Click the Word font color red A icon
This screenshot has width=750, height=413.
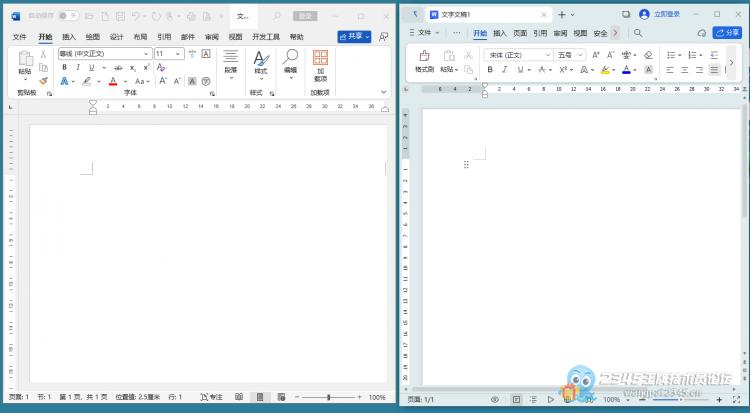pyautogui.click(x=112, y=81)
